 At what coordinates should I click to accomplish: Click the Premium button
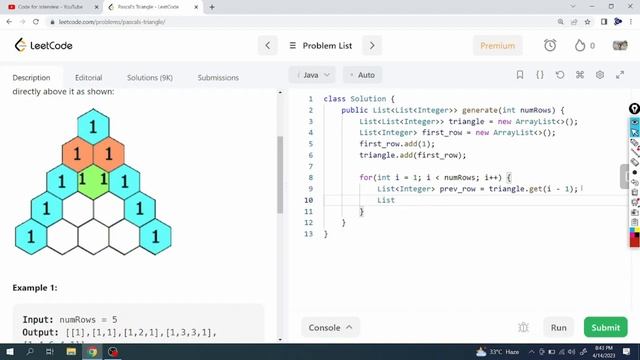498,45
